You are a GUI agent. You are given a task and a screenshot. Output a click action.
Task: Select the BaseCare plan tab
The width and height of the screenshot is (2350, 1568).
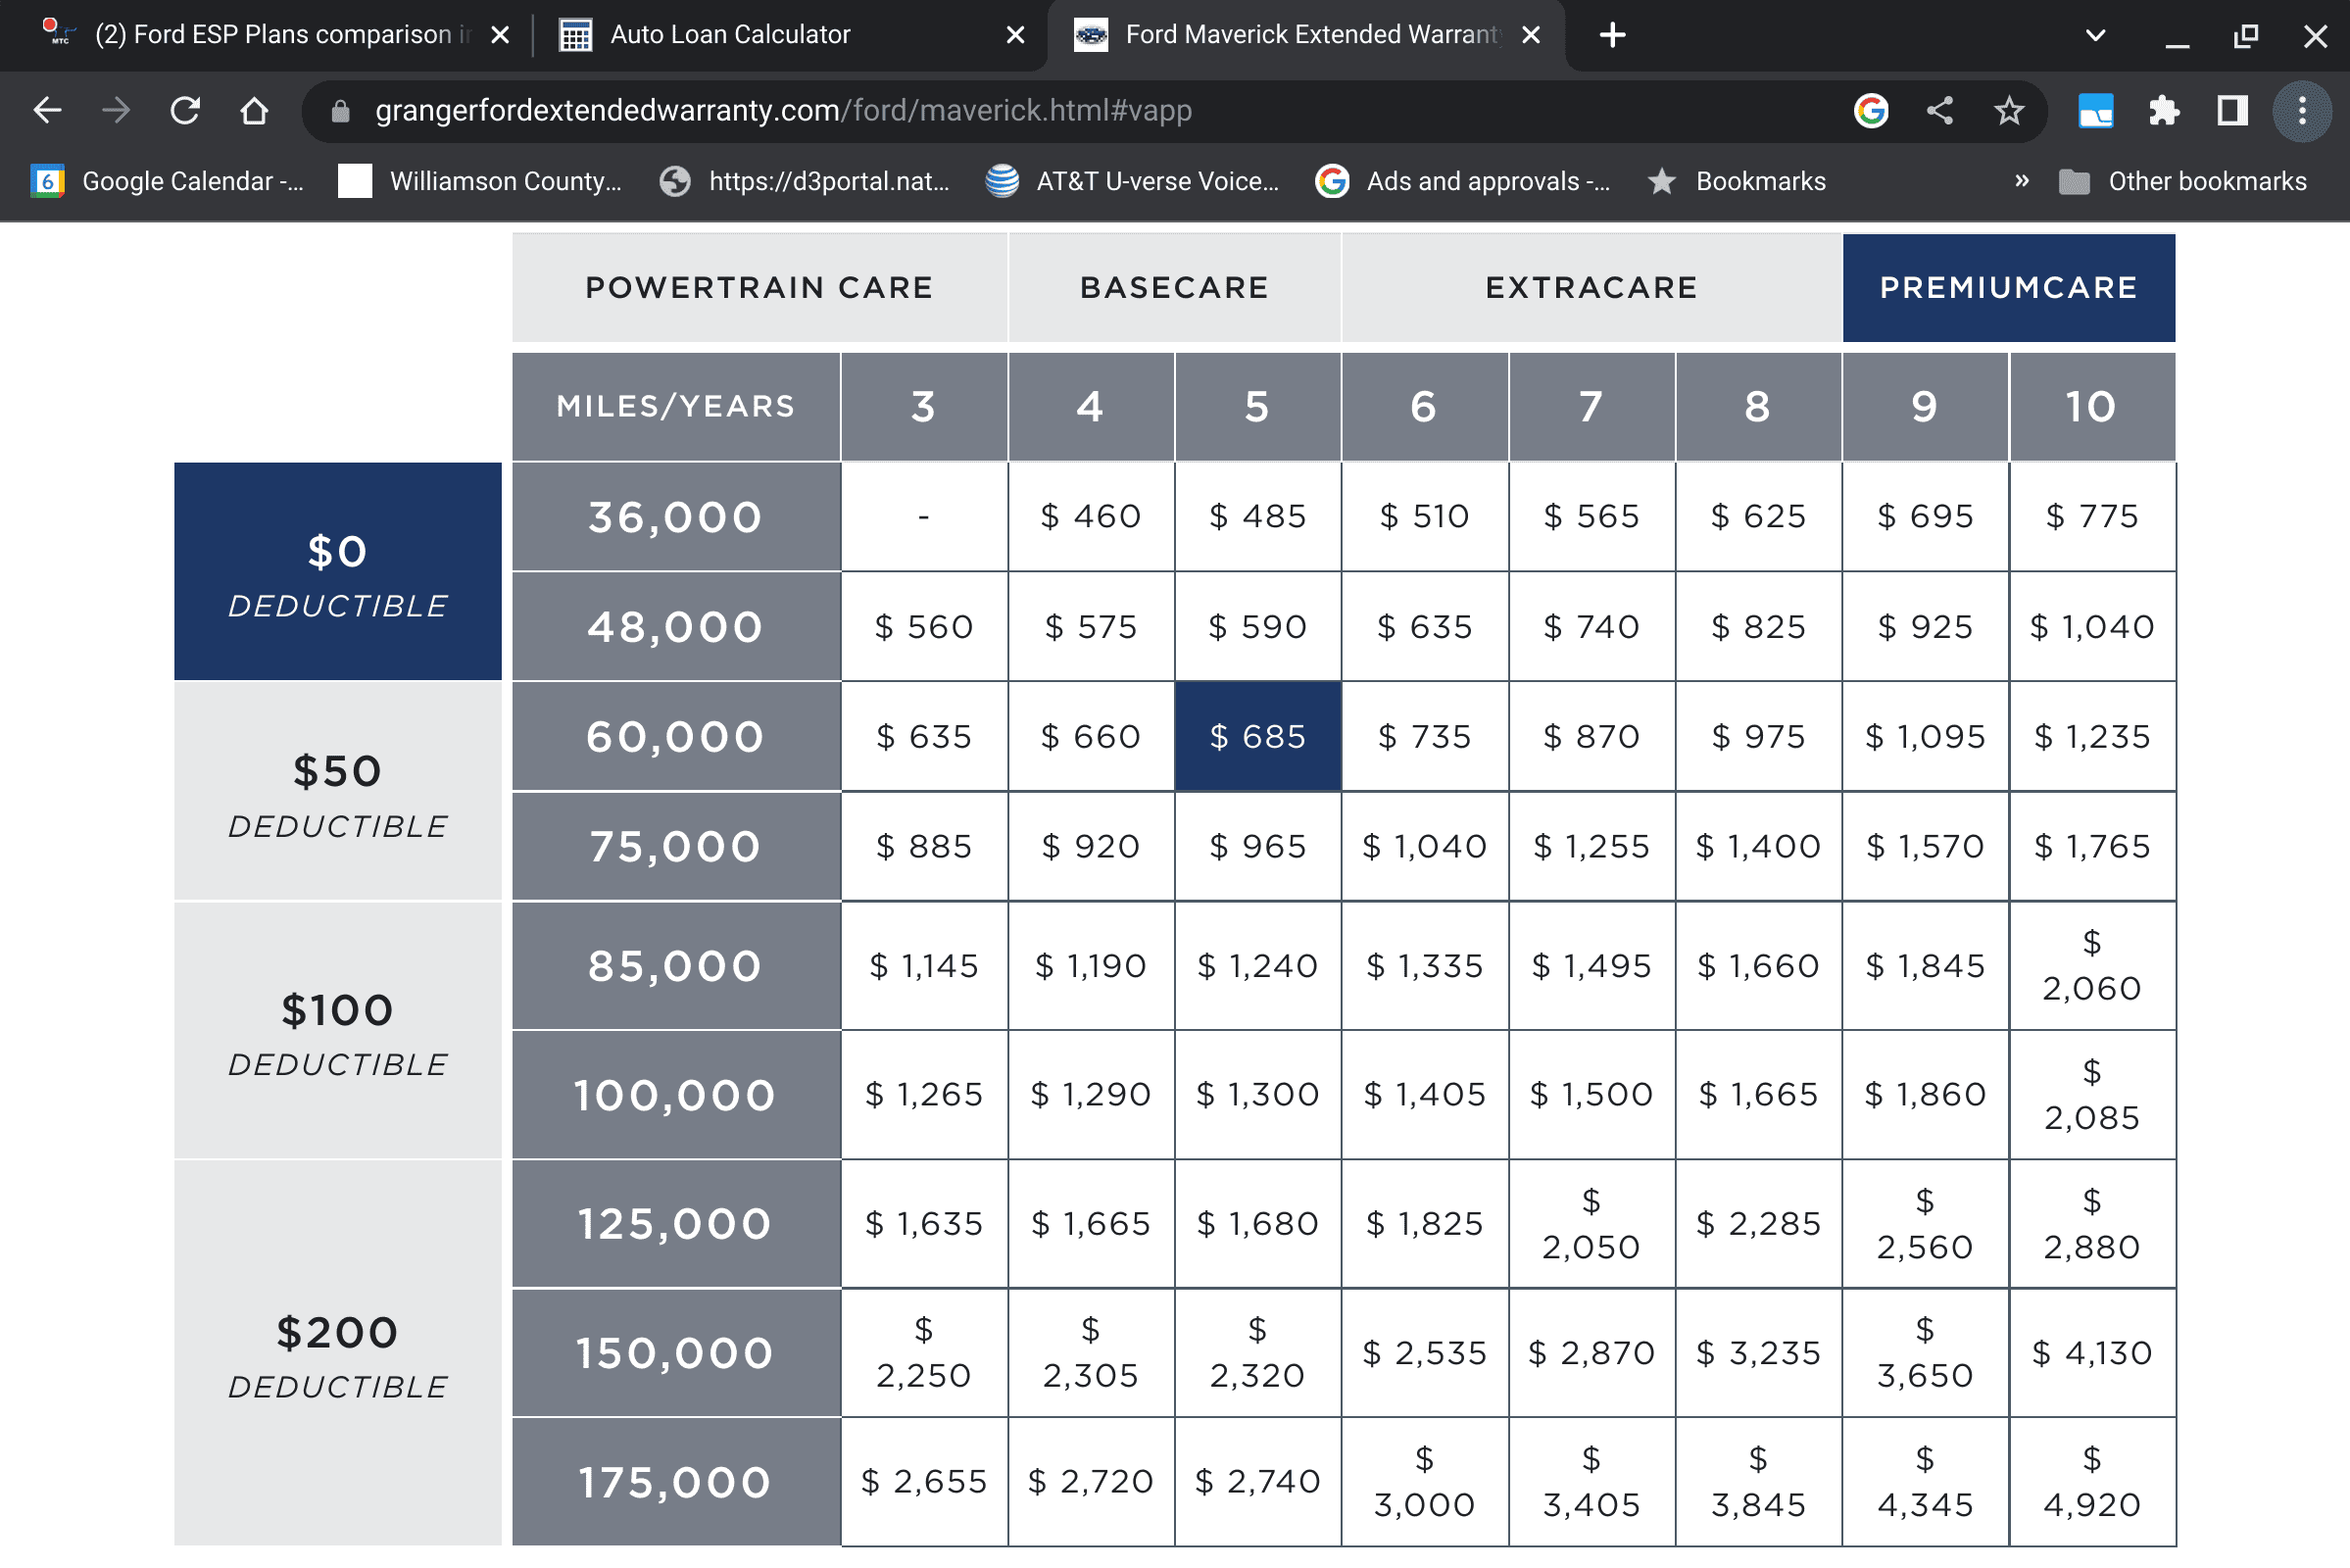coord(1174,288)
